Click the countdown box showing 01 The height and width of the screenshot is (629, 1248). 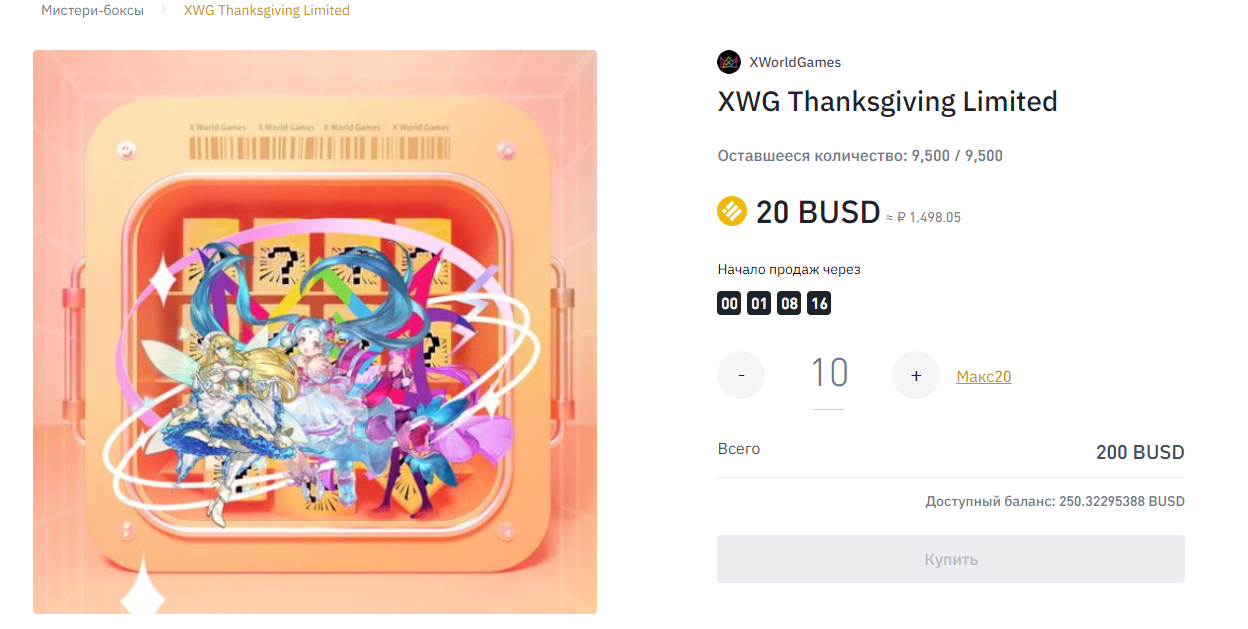click(759, 303)
